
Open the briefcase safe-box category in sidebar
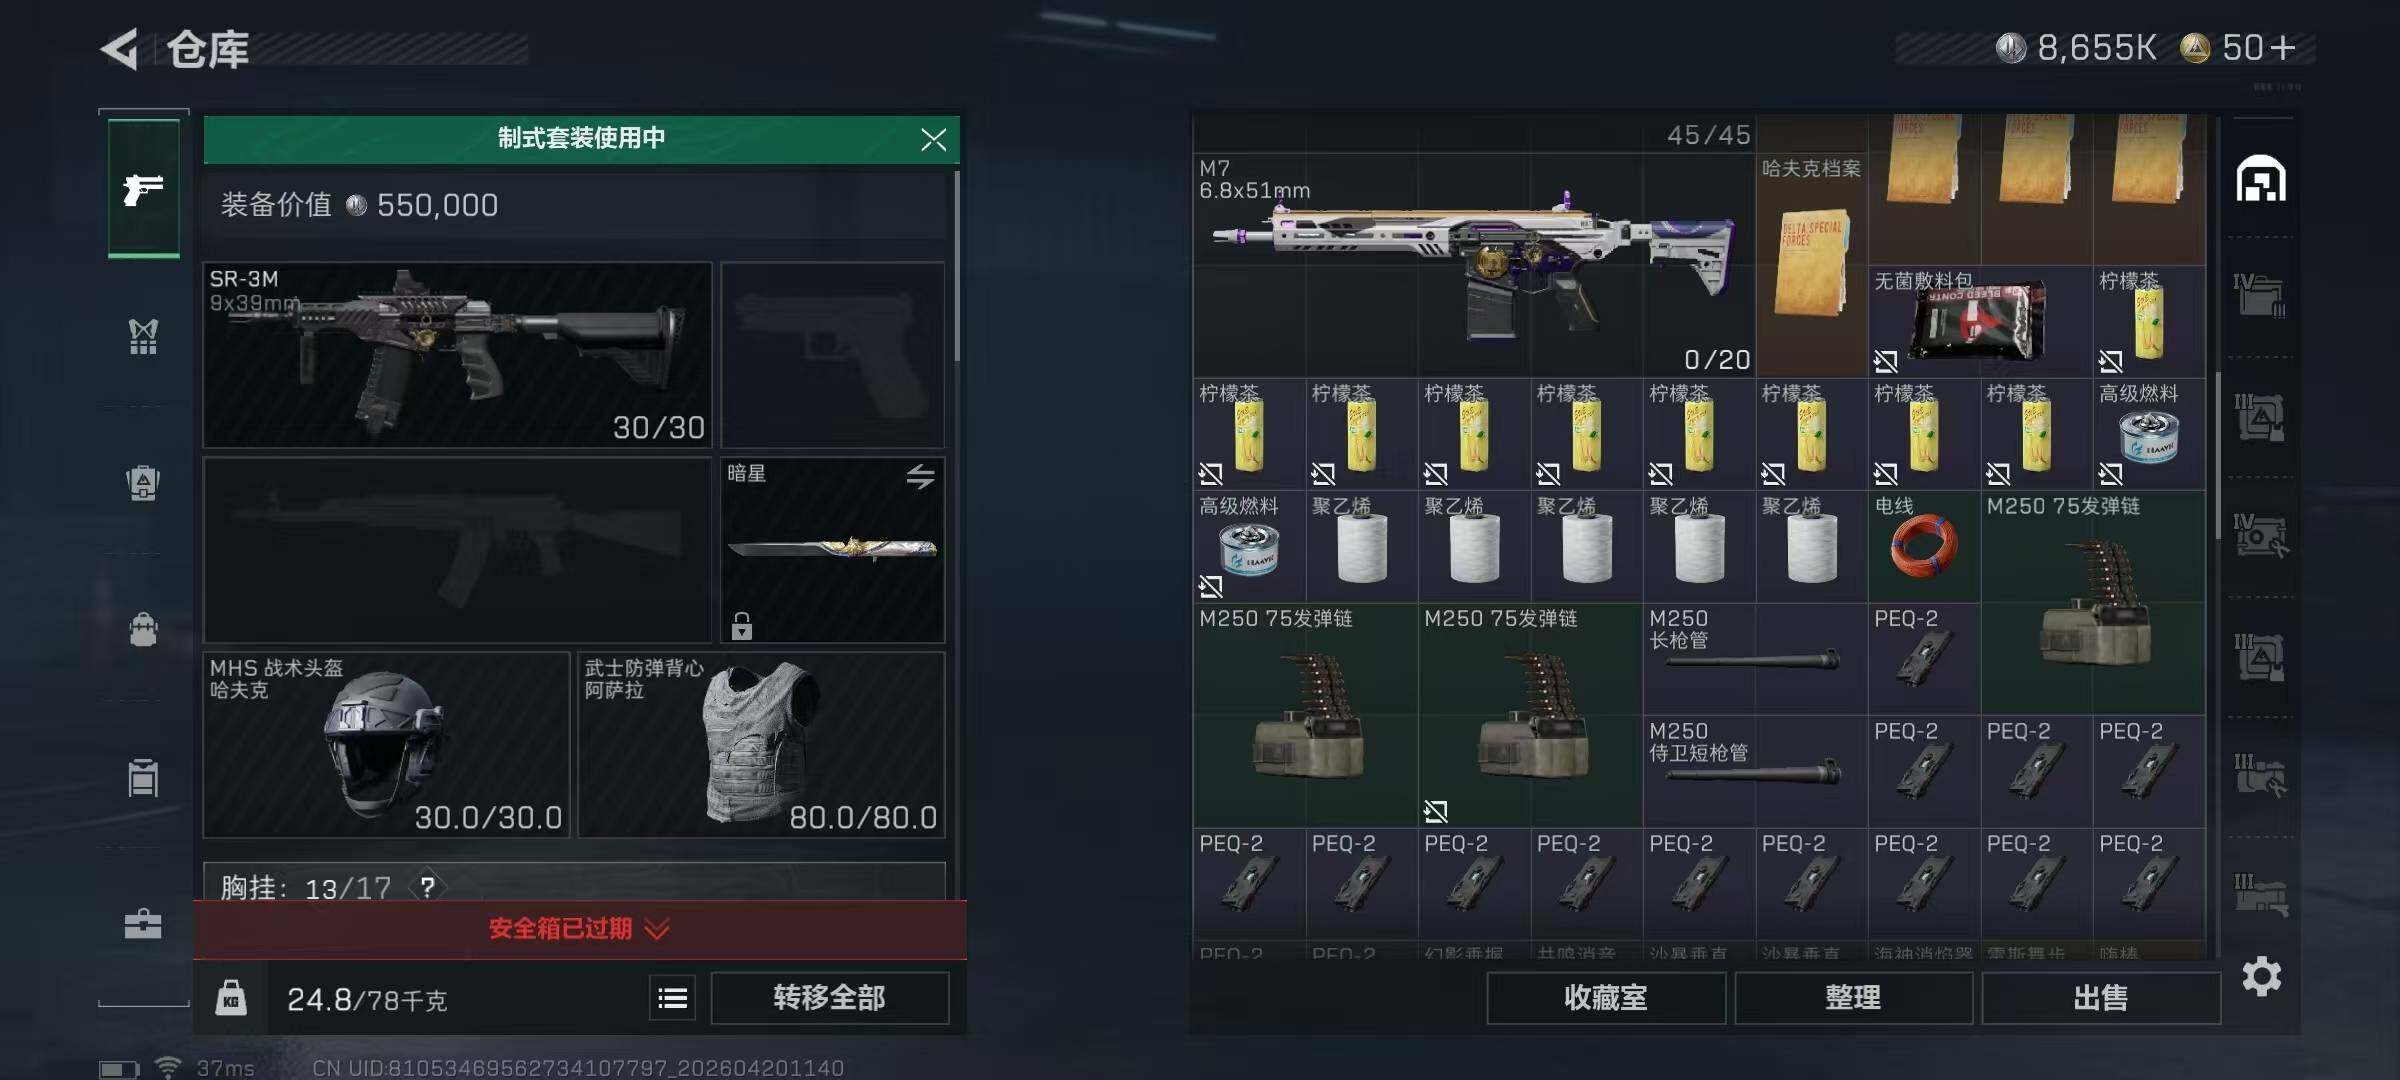[143, 923]
